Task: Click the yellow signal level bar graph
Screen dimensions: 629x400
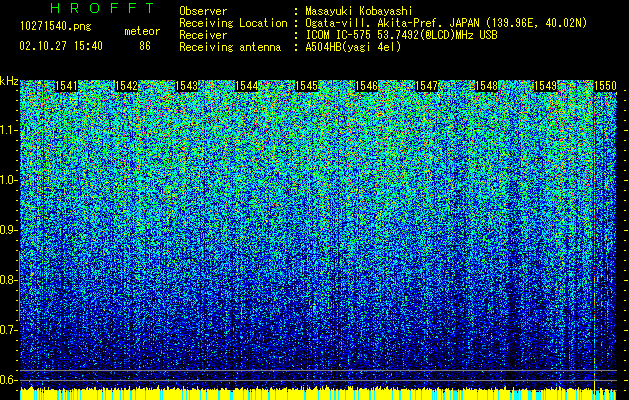Action: 318,394
